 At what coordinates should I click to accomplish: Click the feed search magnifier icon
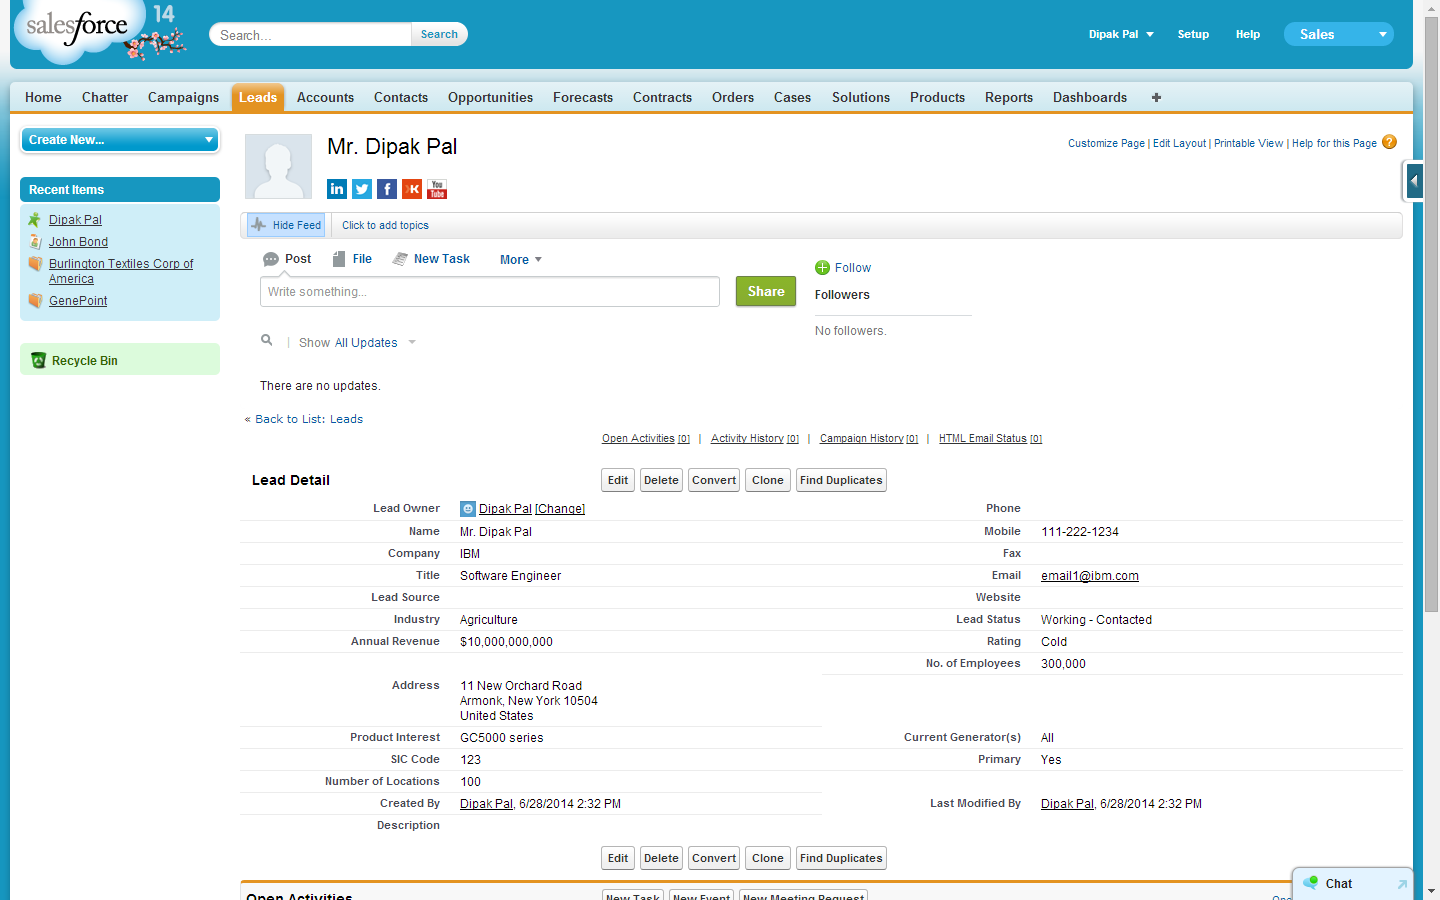coord(267,340)
